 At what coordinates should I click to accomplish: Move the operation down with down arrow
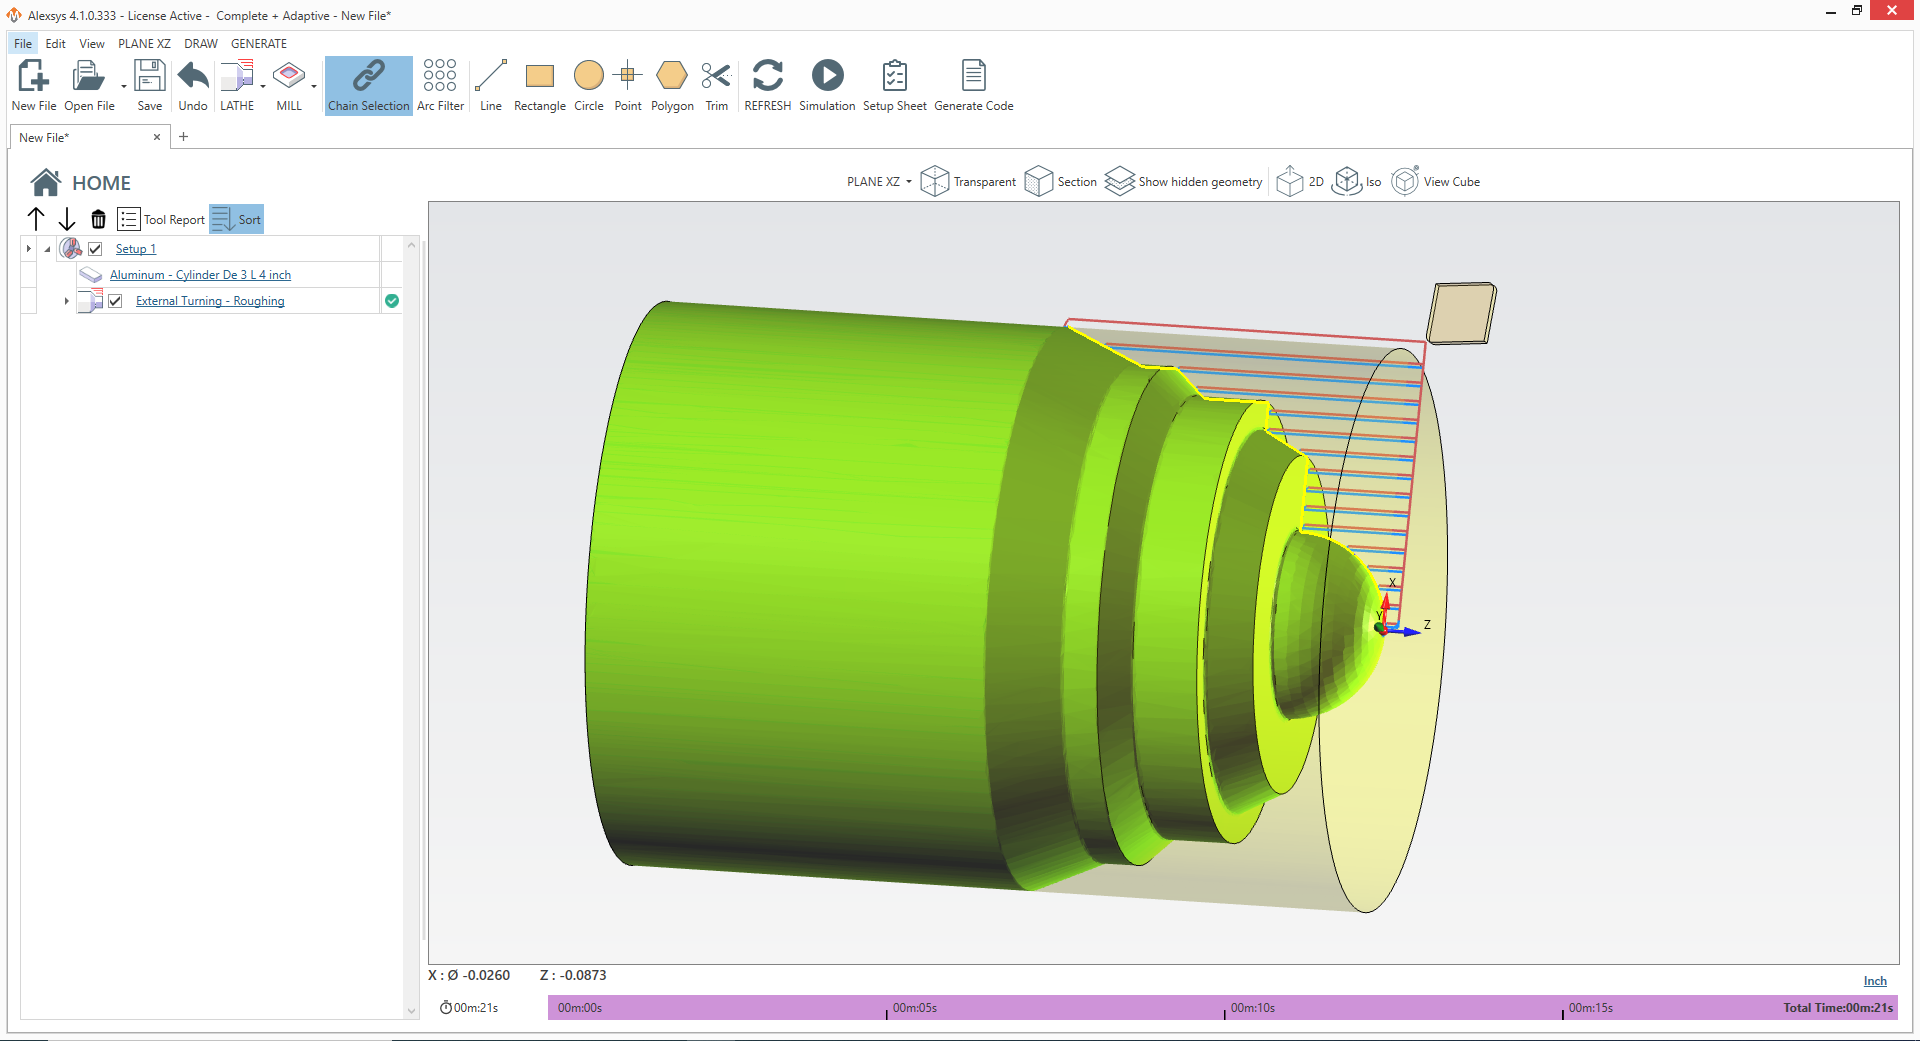(67, 219)
